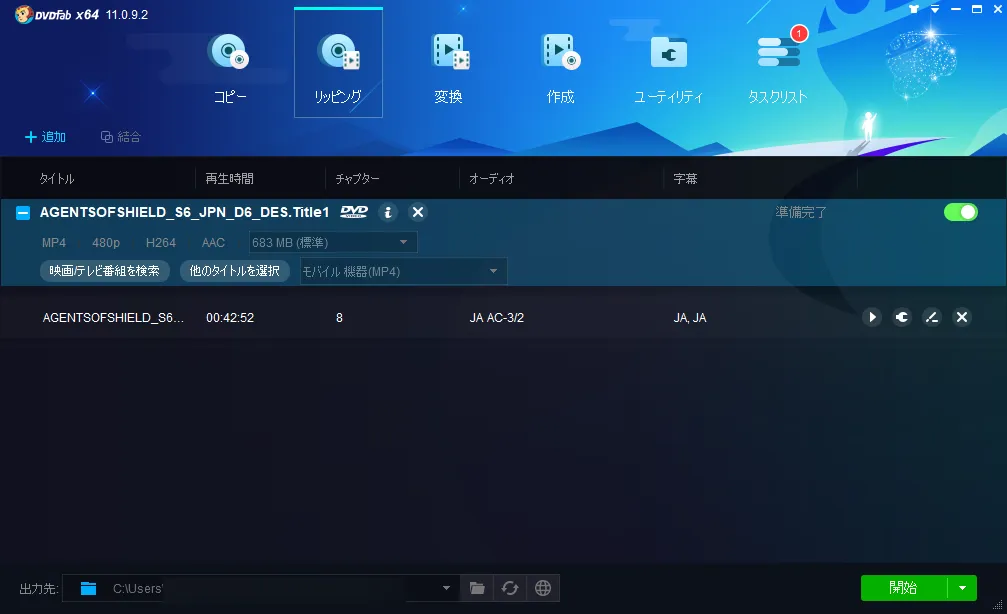Click the AAC audio codec label

[x=213, y=243]
